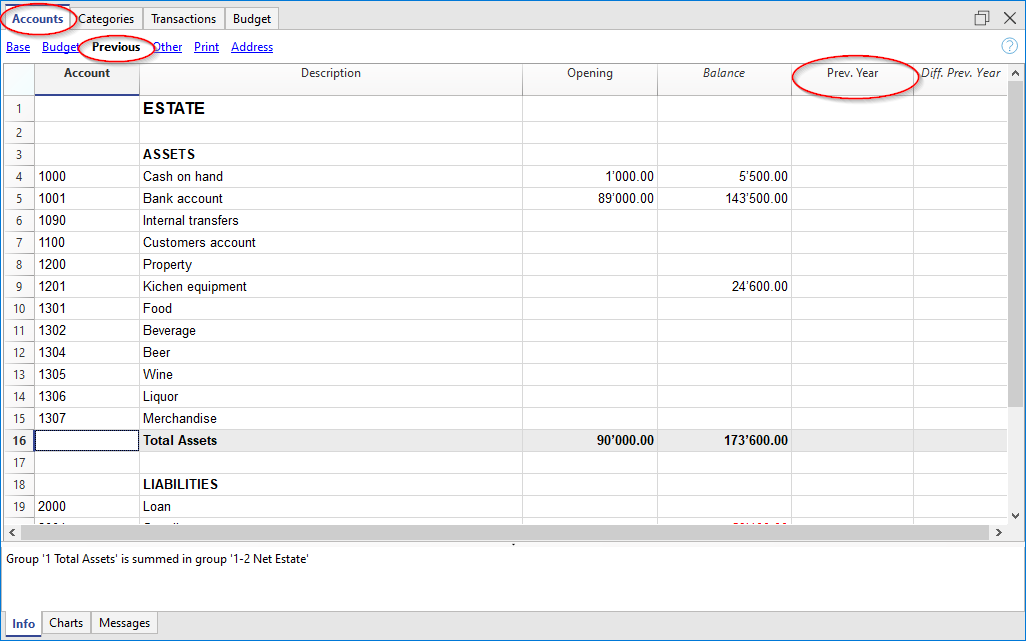1026x641 pixels.
Task: Switch to the Categories tab
Action: click(x=106, y=19)
